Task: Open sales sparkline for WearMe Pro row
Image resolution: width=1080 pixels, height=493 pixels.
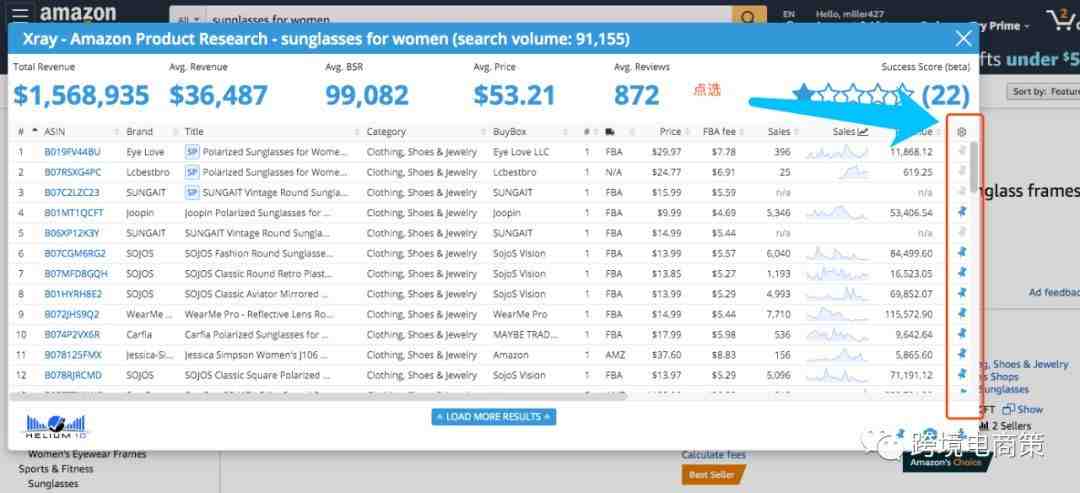Action: (837, 314)
